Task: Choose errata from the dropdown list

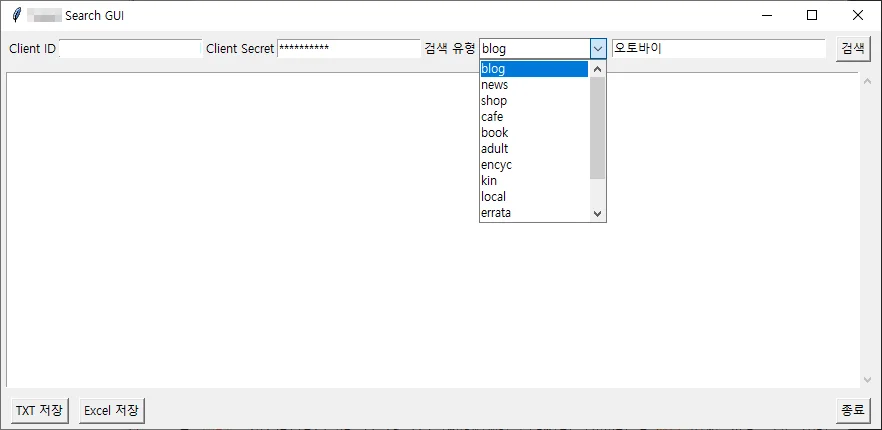Action: pyautogui.click(x=534, y=213)
